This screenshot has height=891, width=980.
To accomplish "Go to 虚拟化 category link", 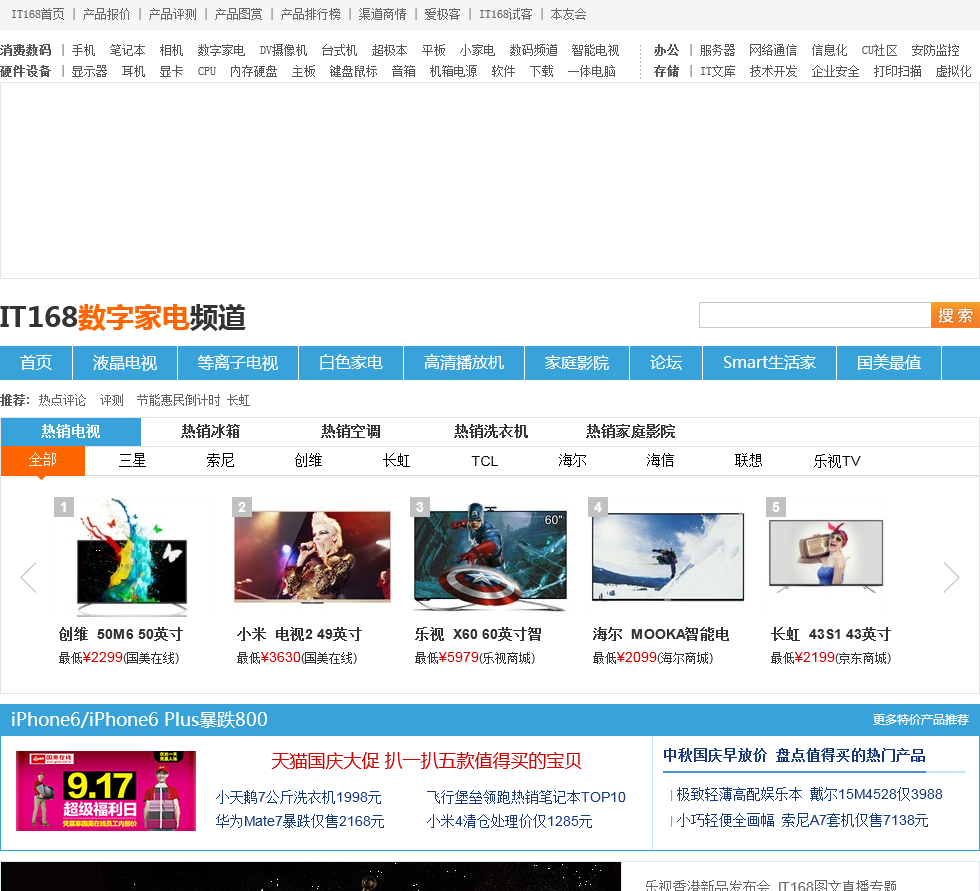I will (953, 72).
